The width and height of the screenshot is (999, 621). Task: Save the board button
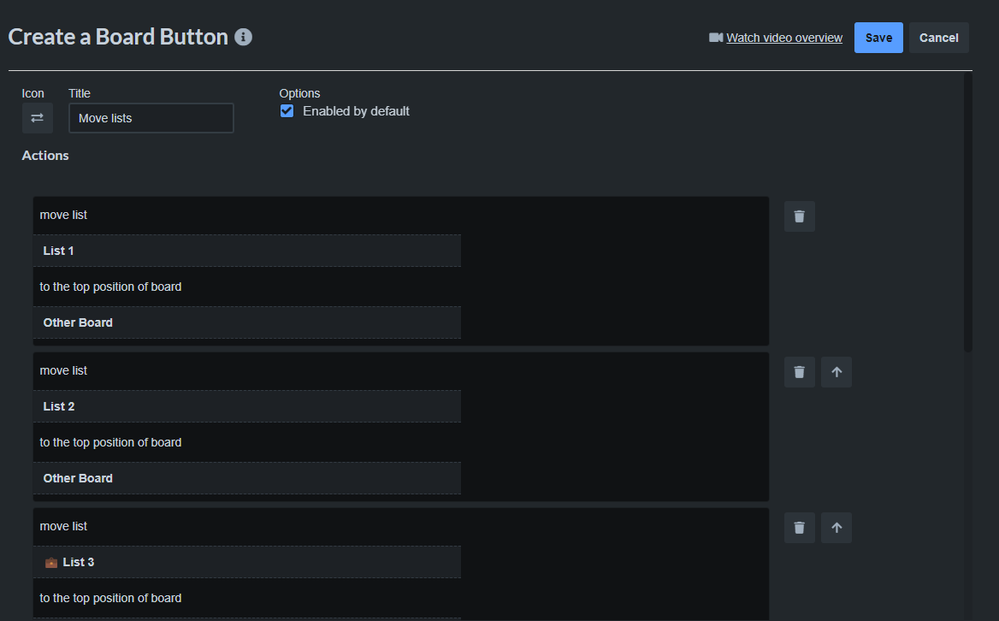878,38
